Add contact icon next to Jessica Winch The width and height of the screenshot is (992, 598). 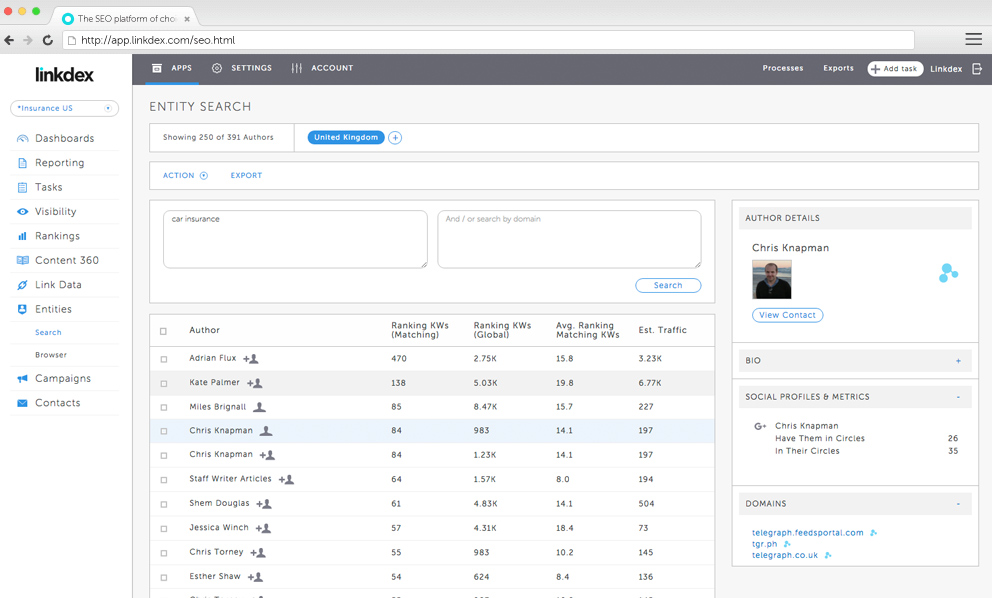(x=264, y=528)
